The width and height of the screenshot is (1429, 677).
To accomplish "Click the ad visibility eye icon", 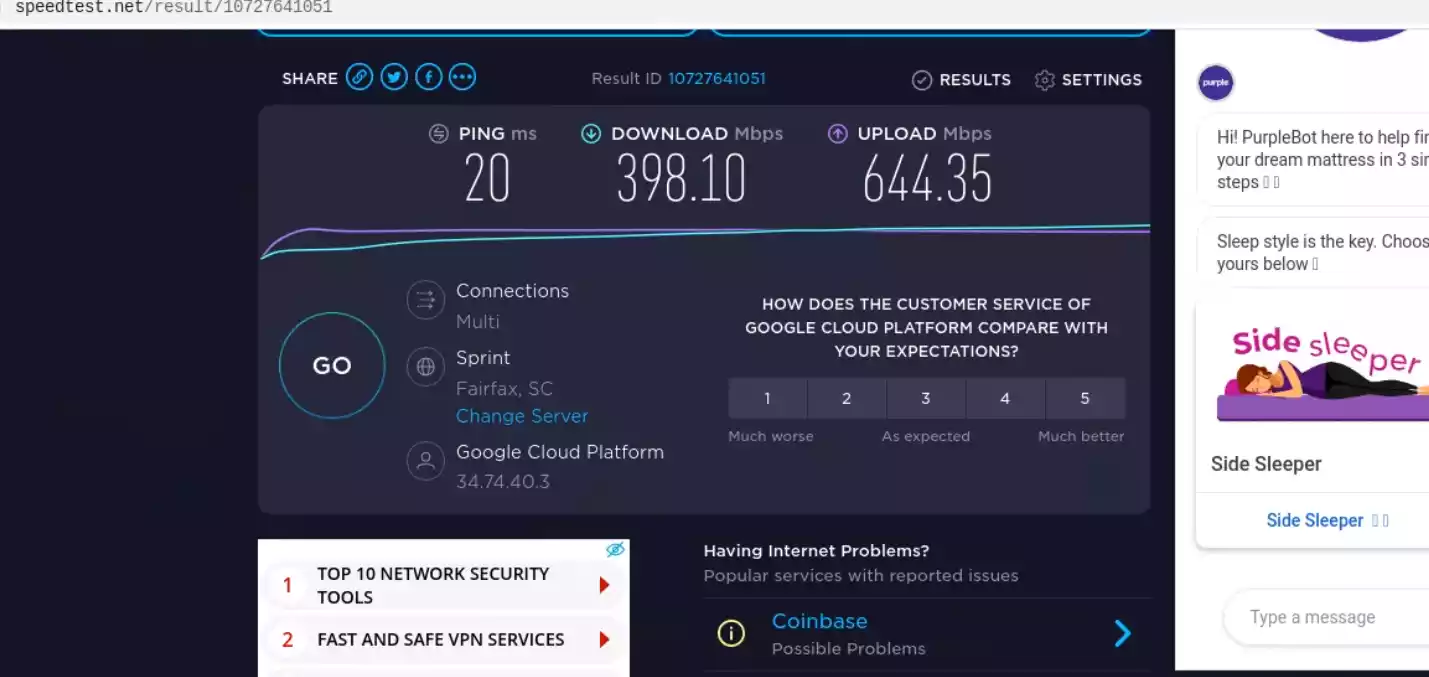I will (x=615, y=549).
